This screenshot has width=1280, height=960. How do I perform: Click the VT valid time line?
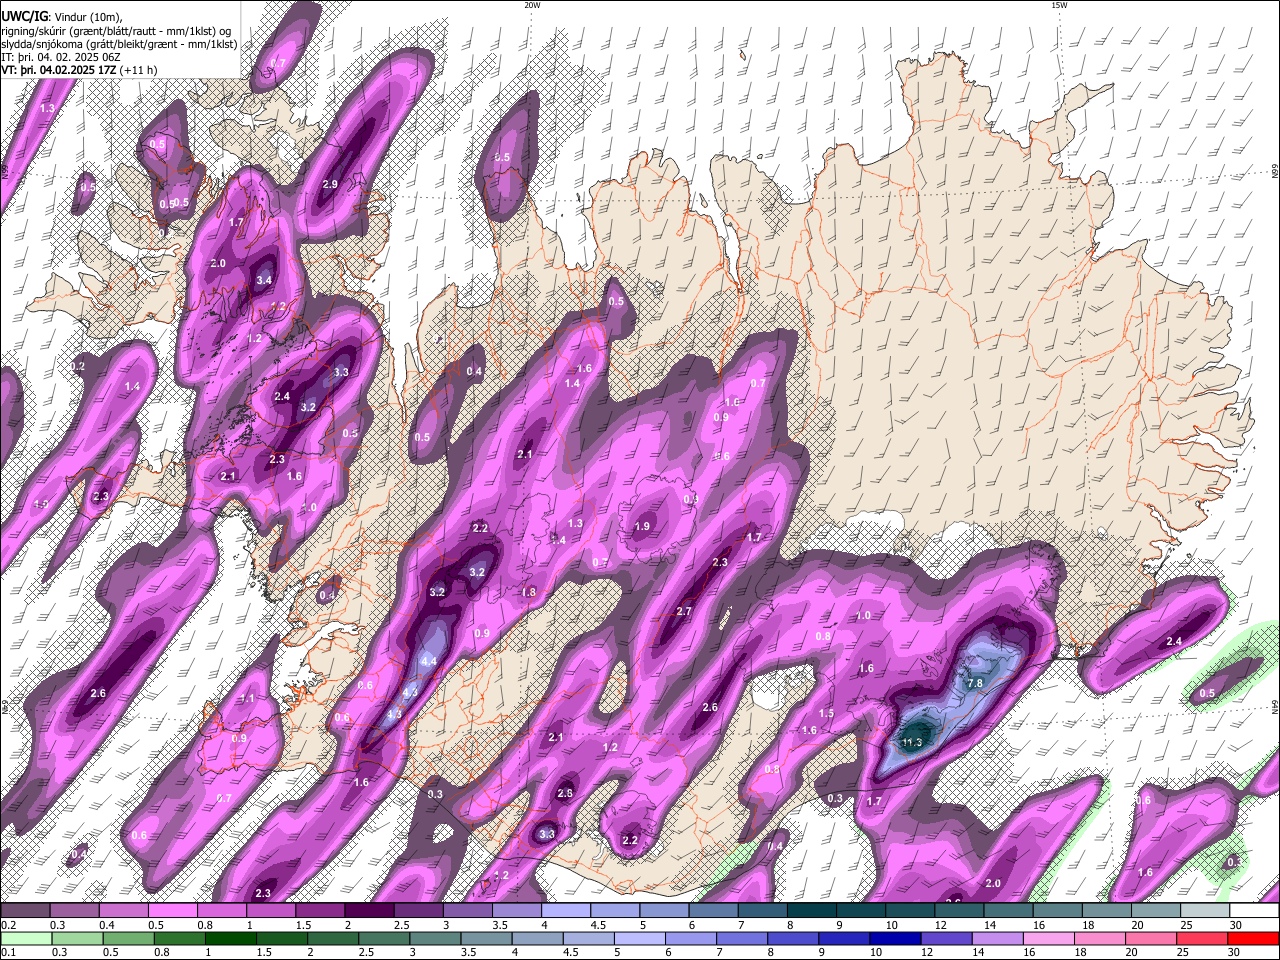[x=79, y=70]
